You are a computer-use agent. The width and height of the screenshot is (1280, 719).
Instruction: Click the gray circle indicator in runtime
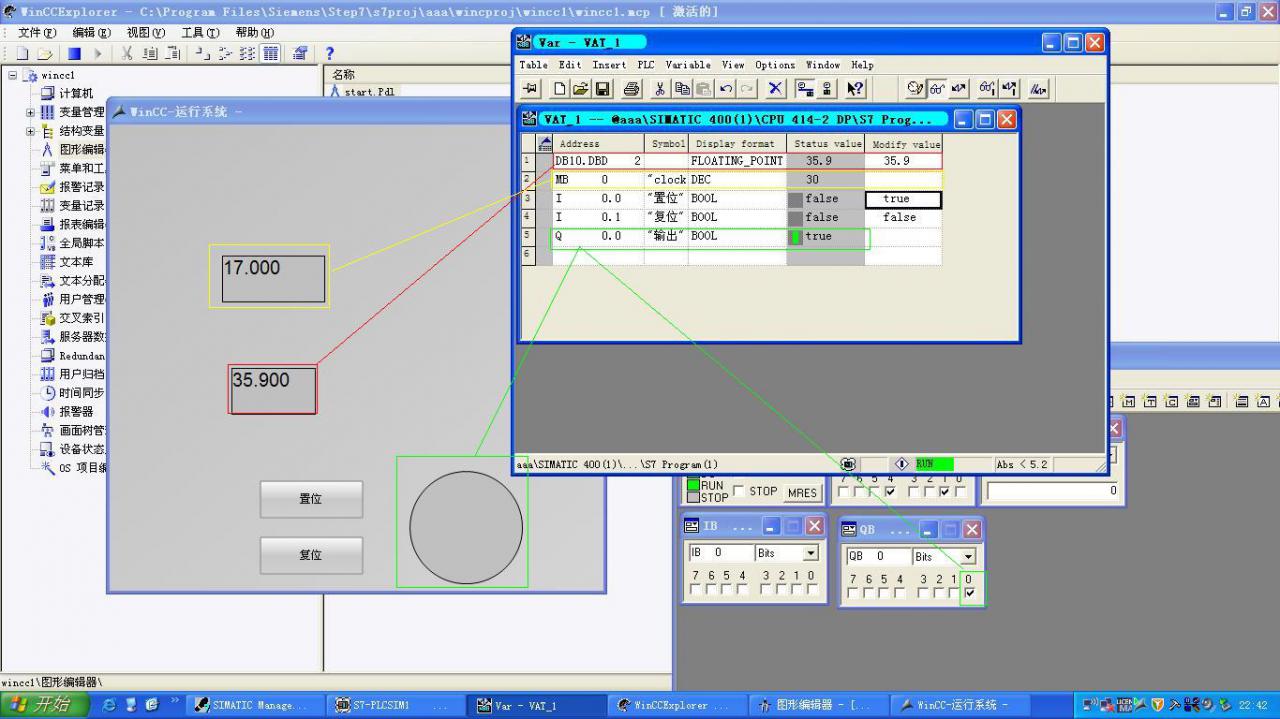466,527
